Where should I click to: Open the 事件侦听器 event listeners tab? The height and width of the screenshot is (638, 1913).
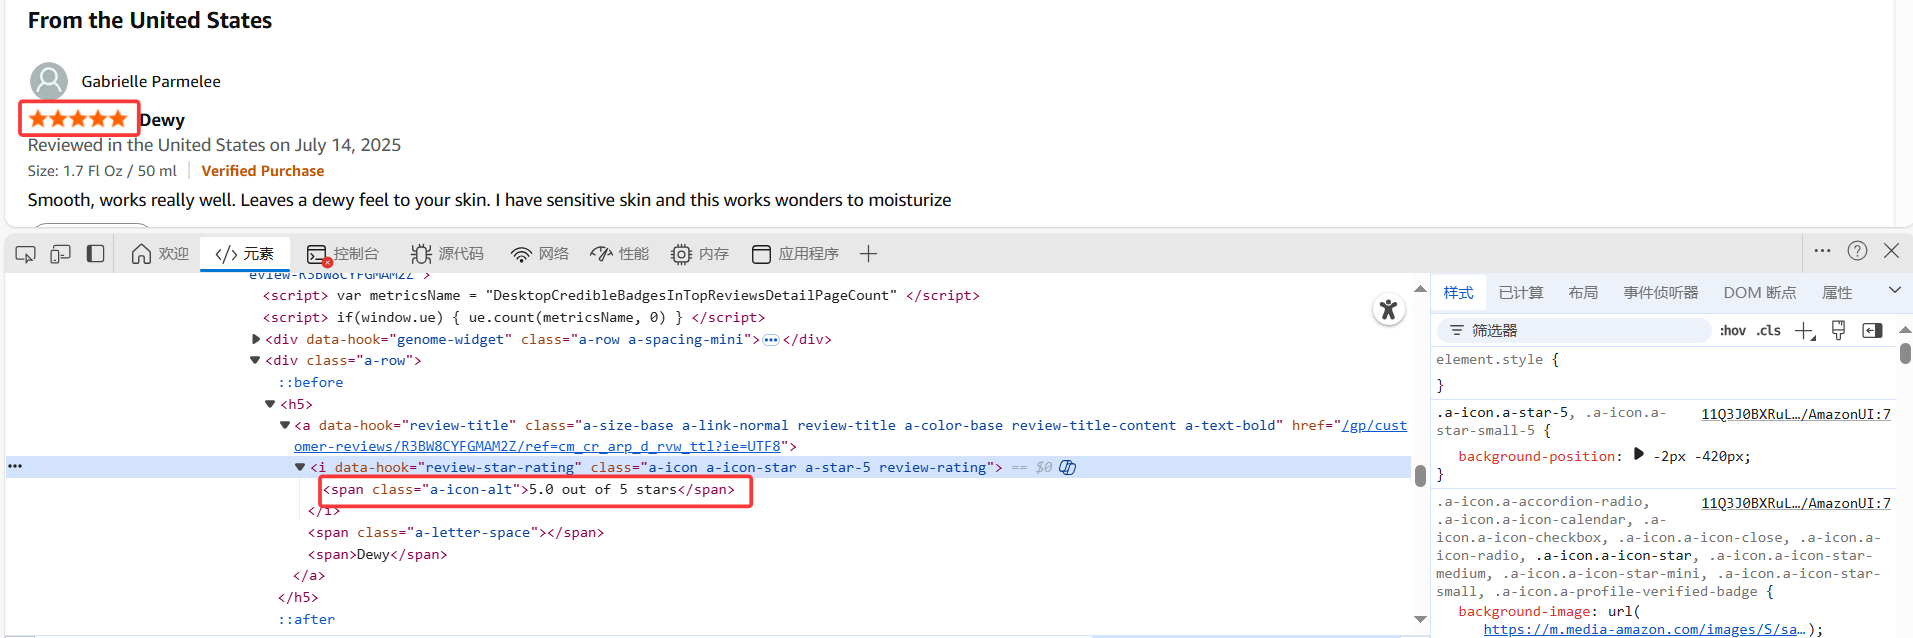coord(1661,293)
